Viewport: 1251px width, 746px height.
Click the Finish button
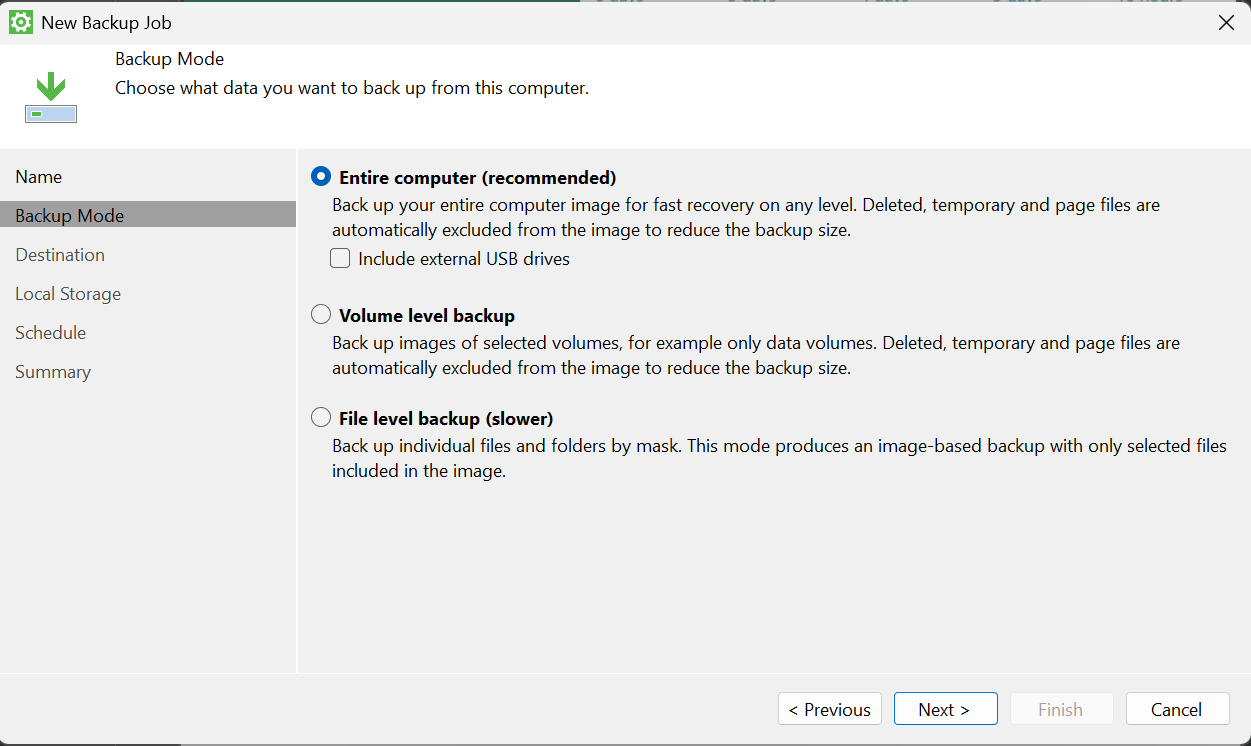coord(1061,709)
